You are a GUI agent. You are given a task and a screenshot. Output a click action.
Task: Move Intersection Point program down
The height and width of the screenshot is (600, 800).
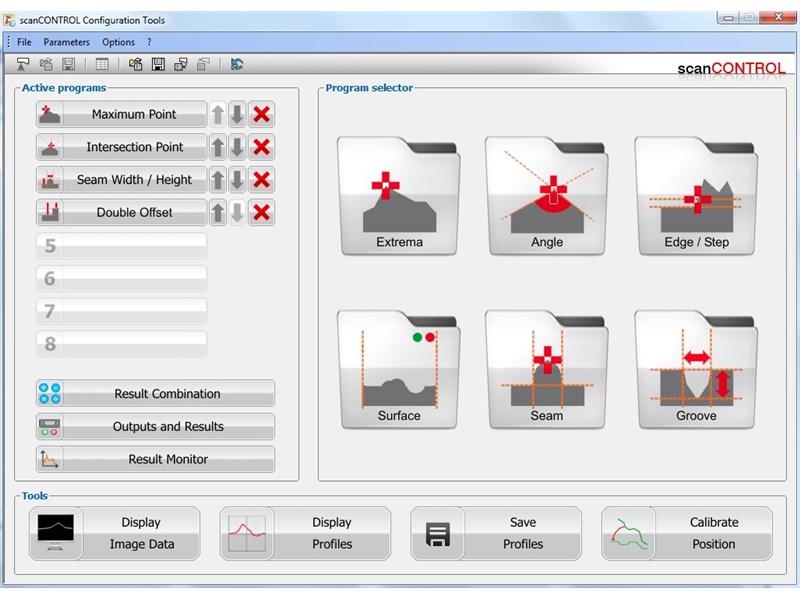(237, 147)
